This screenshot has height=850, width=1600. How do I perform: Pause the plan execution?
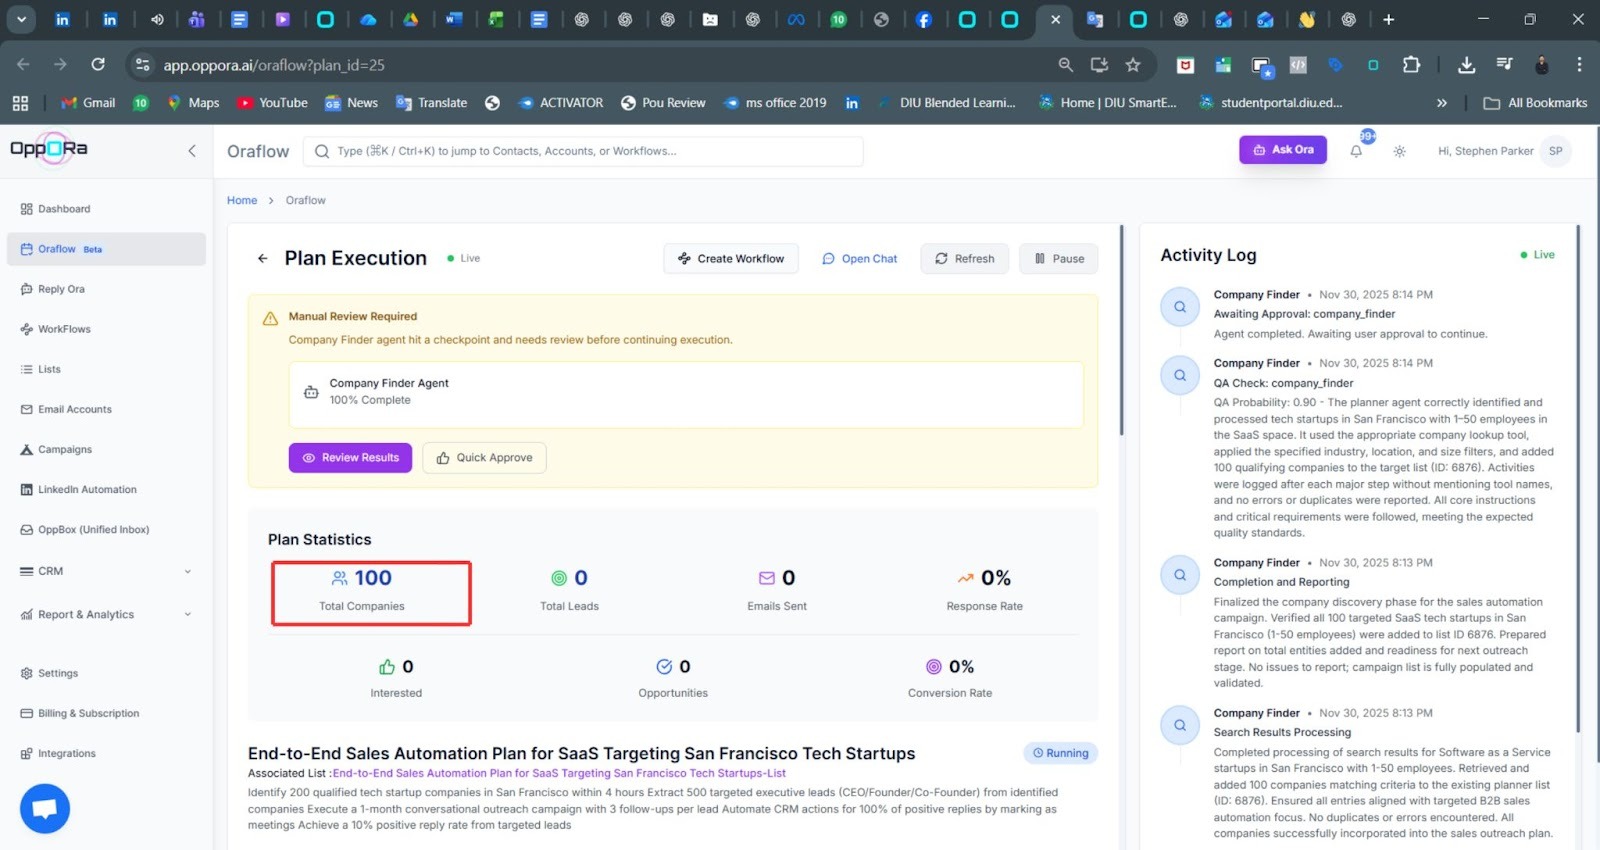click(x=1058, y=259)
